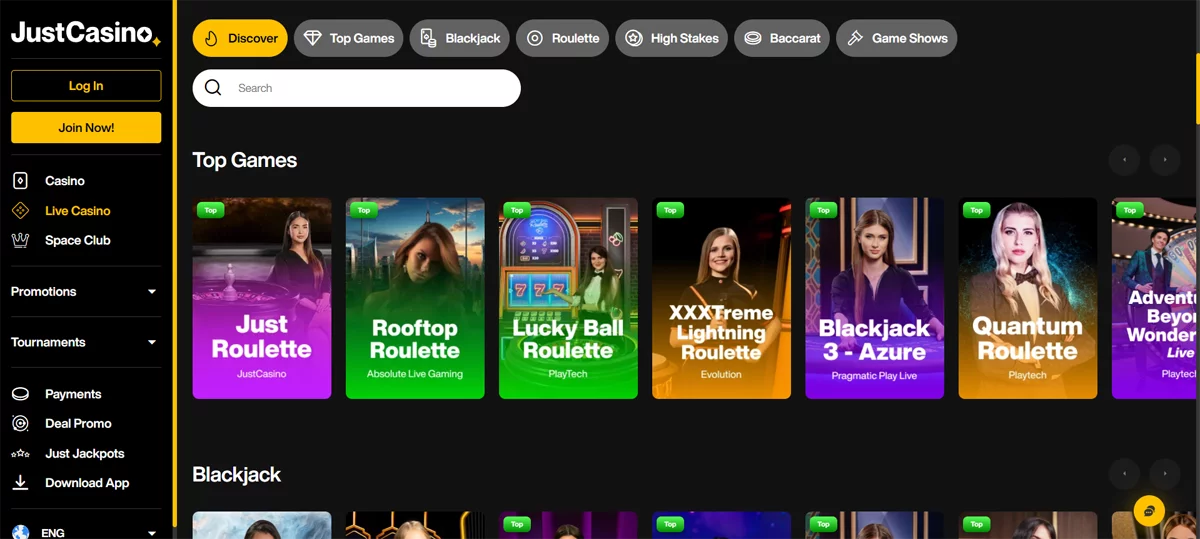The image size is (1200, 539).
Task: Open the Payments page
Action: (x=73, y=394)
